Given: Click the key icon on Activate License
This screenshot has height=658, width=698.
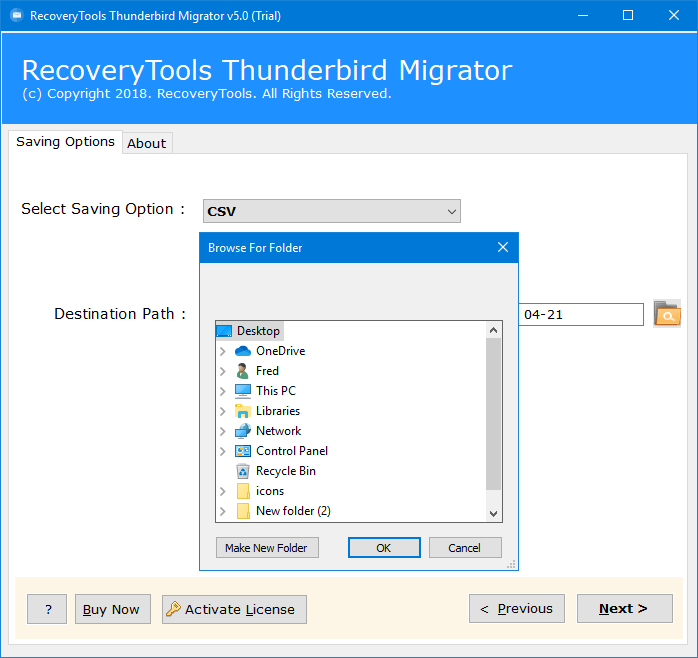Looking at the screenshot, I should point(173,609).
